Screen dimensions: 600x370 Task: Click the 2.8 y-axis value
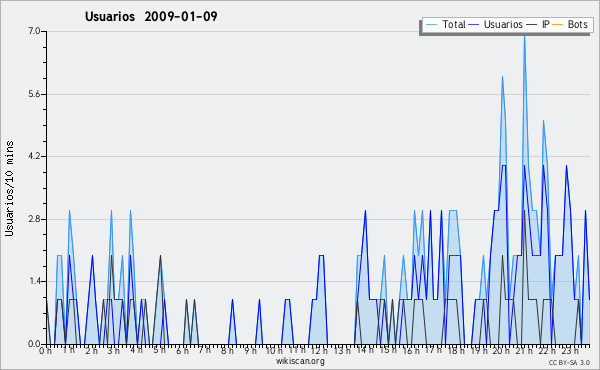(x=34, y=219)
